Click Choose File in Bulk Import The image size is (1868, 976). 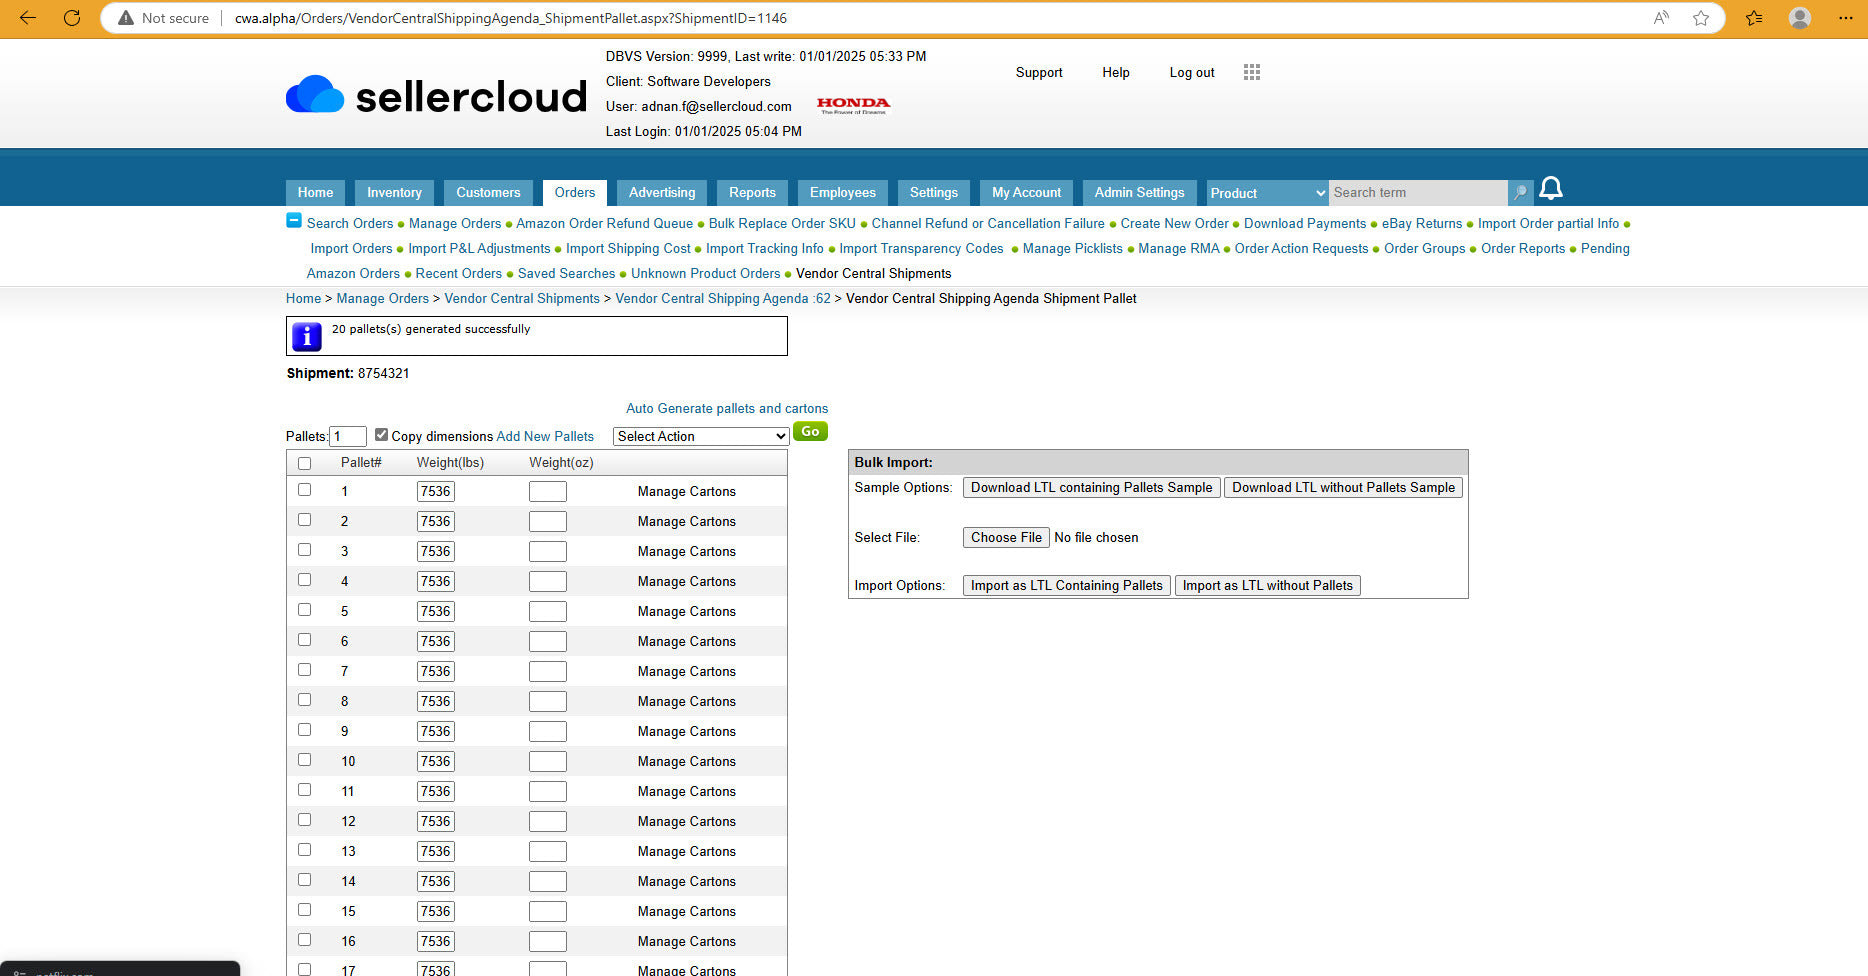pyautogui.click(x=1006, y=538)
